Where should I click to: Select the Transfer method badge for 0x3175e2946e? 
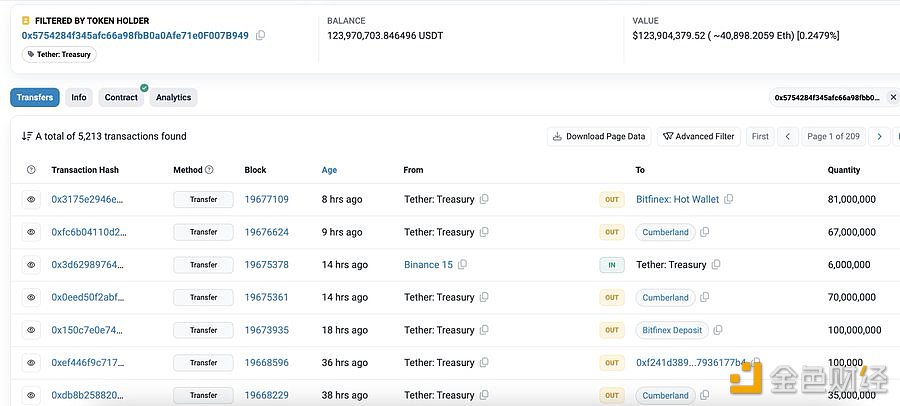tap(203, 199)
